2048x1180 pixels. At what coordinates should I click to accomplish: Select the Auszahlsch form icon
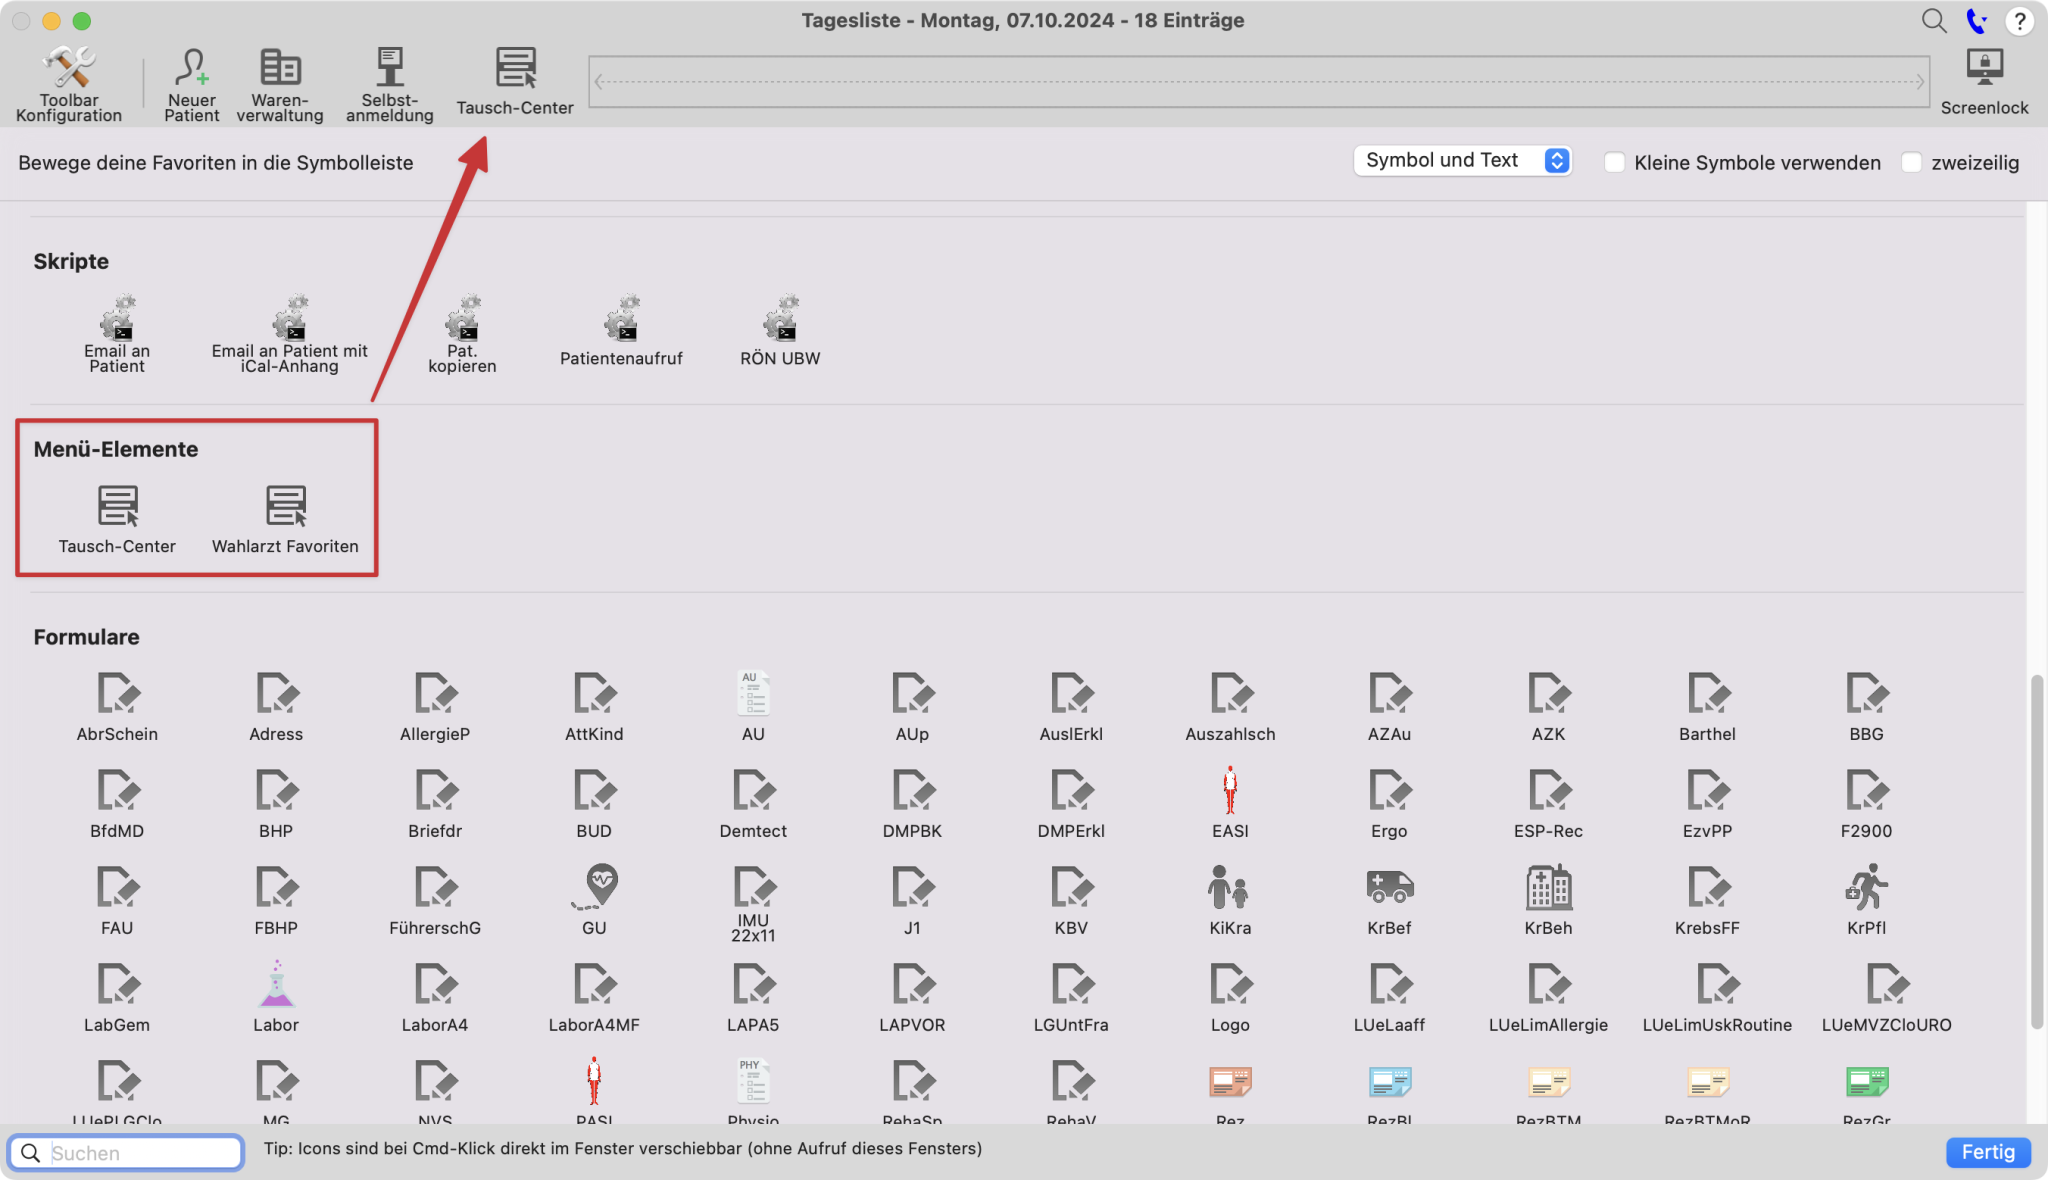1230,706
